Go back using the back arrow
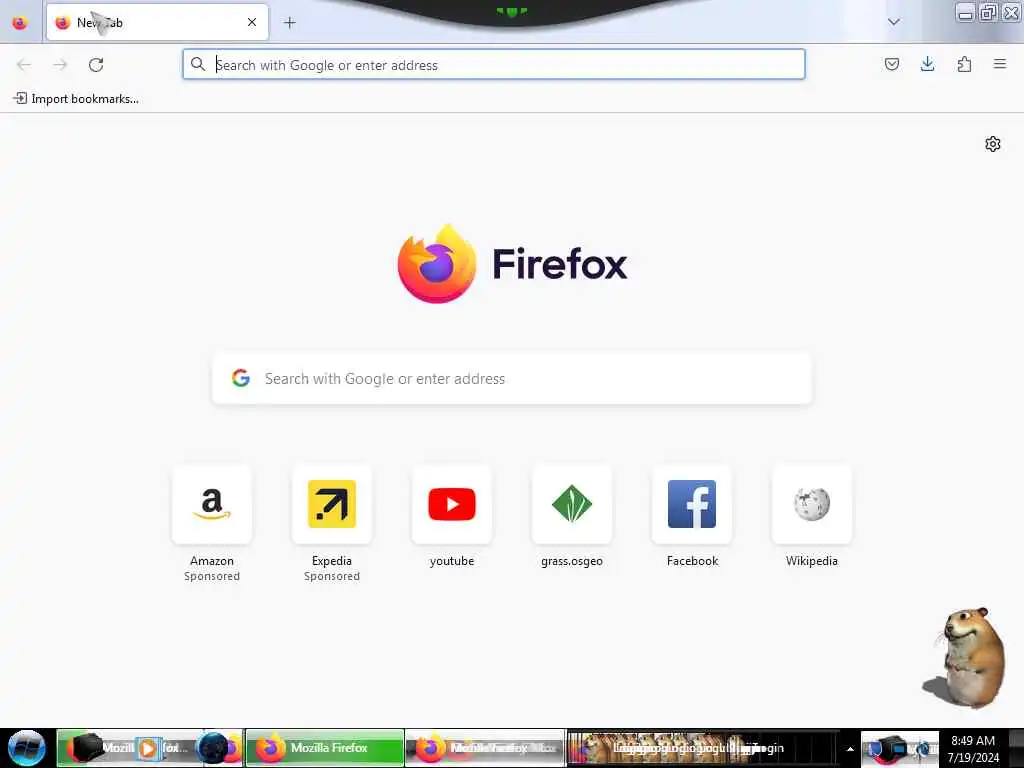 [24, 65]
